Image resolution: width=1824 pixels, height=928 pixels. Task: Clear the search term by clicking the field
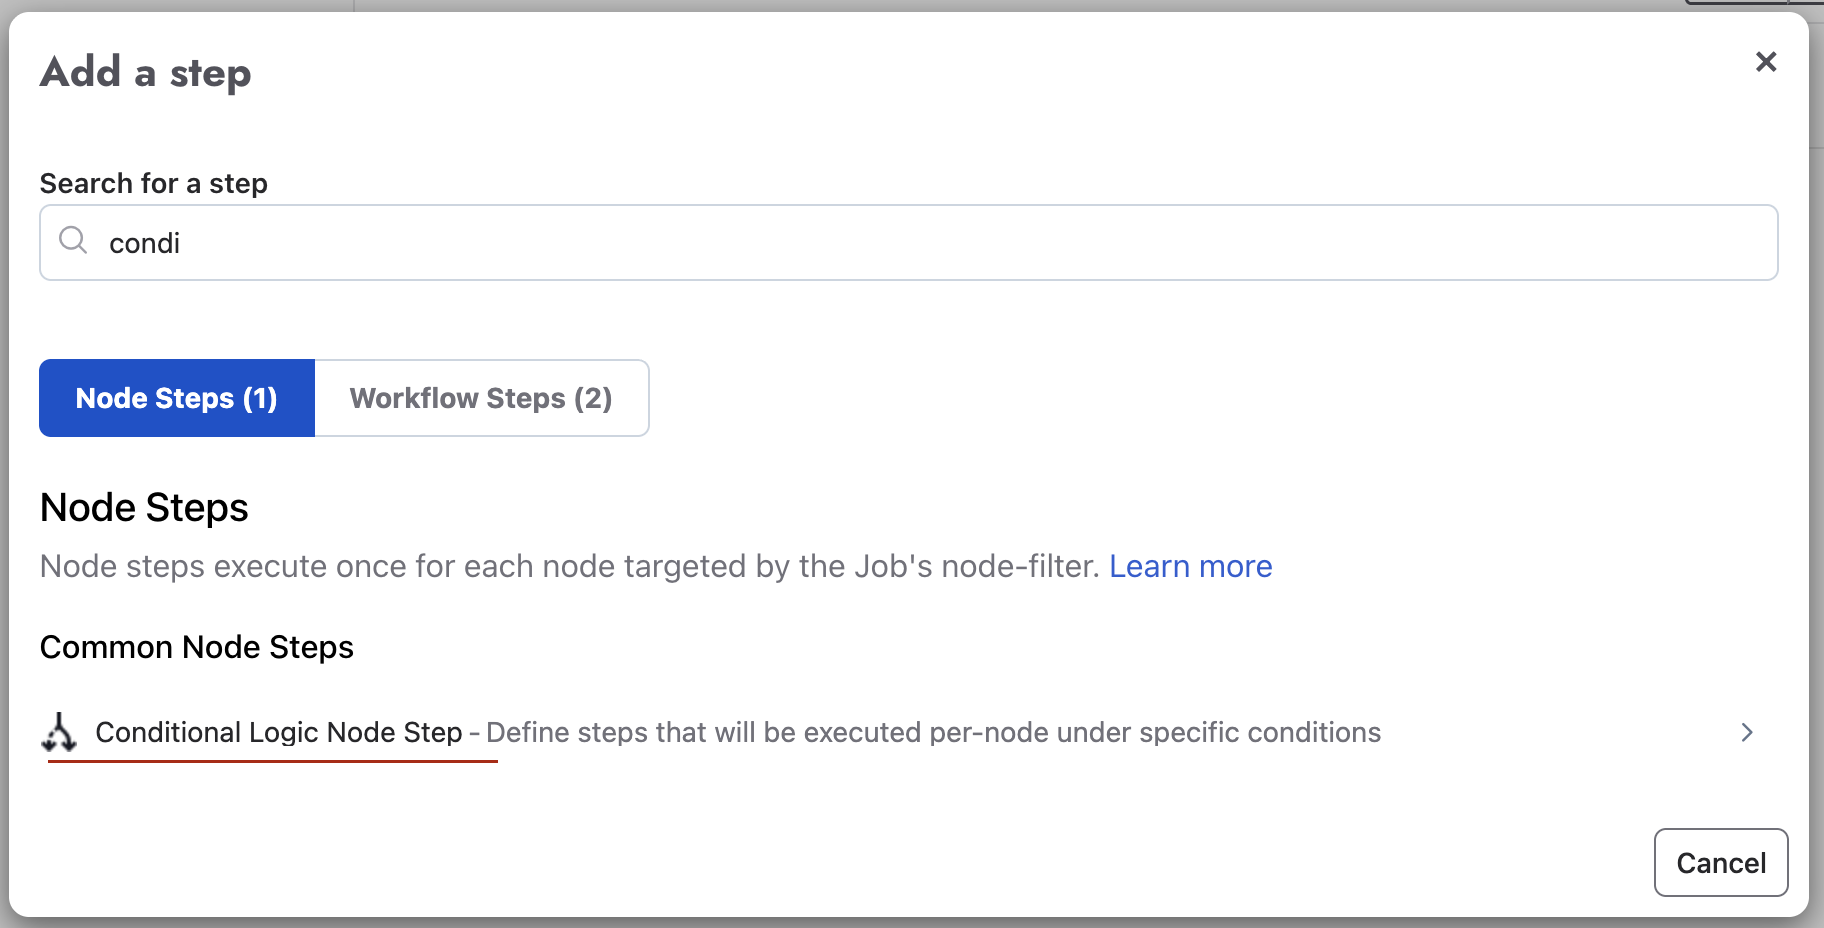click(x=600, y=242)
